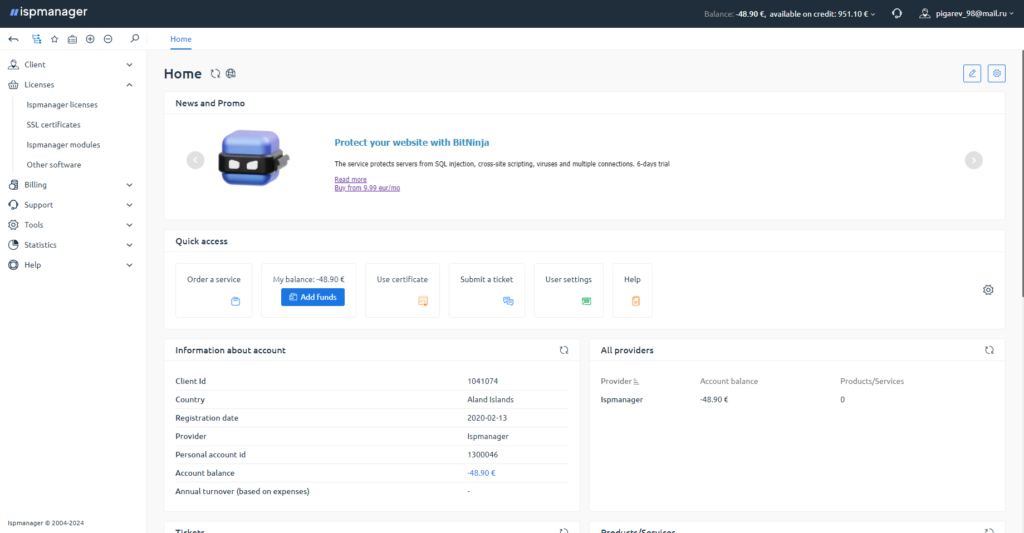This screenshot has height=533, width=1024.
Task: Follow the Buy from 9.99 eur/mo link
Action: [367, 188]
